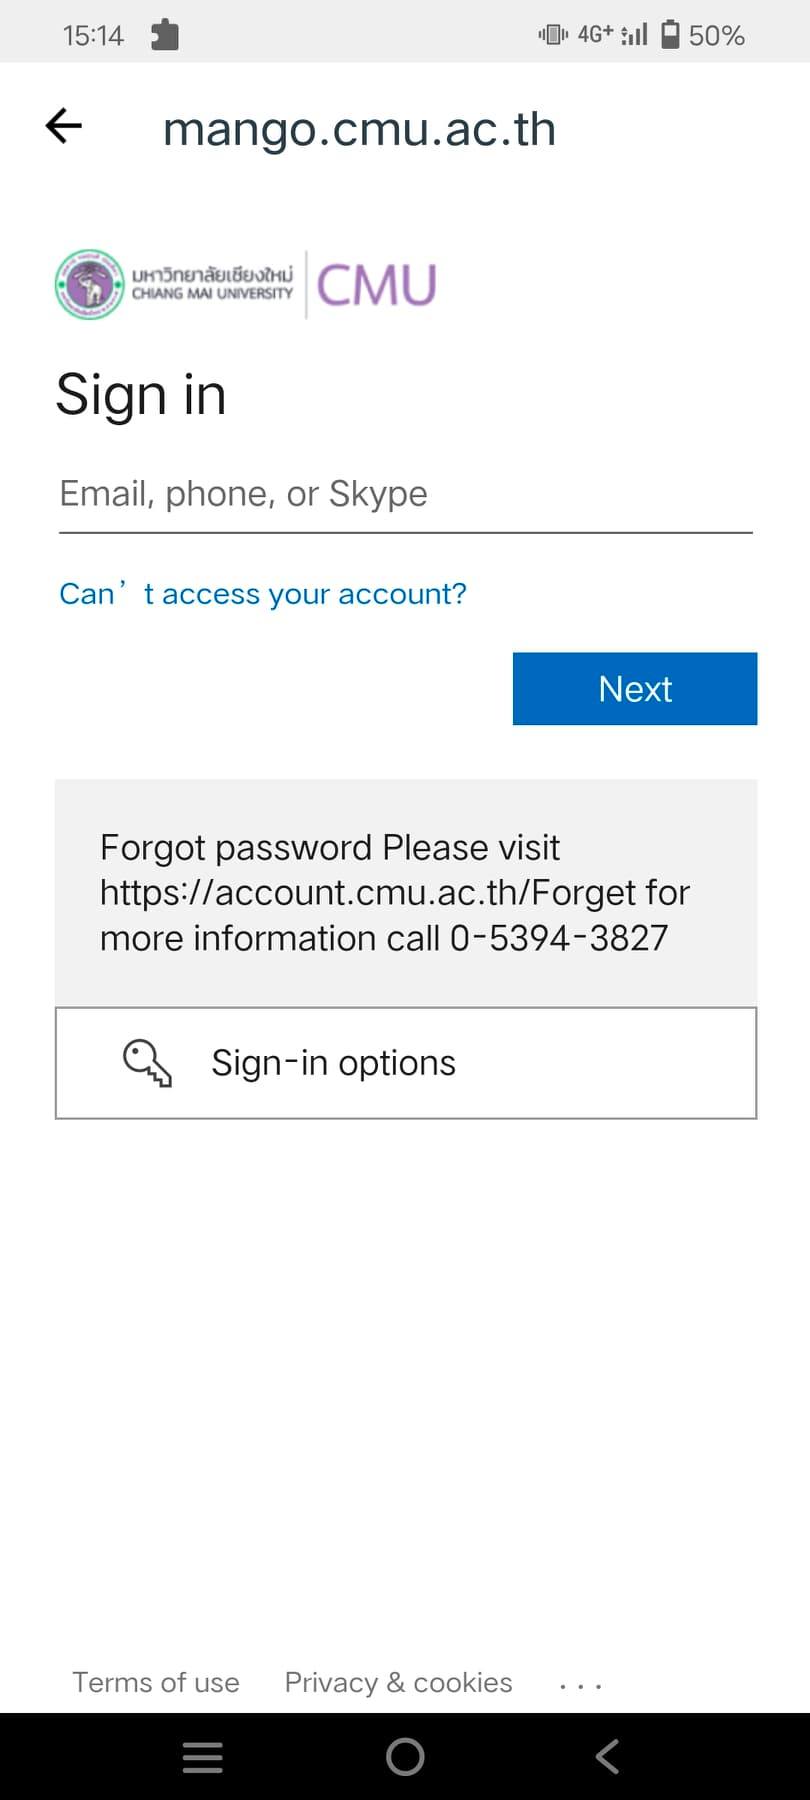Tap the Android back navigation chevron

tap(607, 1757)
